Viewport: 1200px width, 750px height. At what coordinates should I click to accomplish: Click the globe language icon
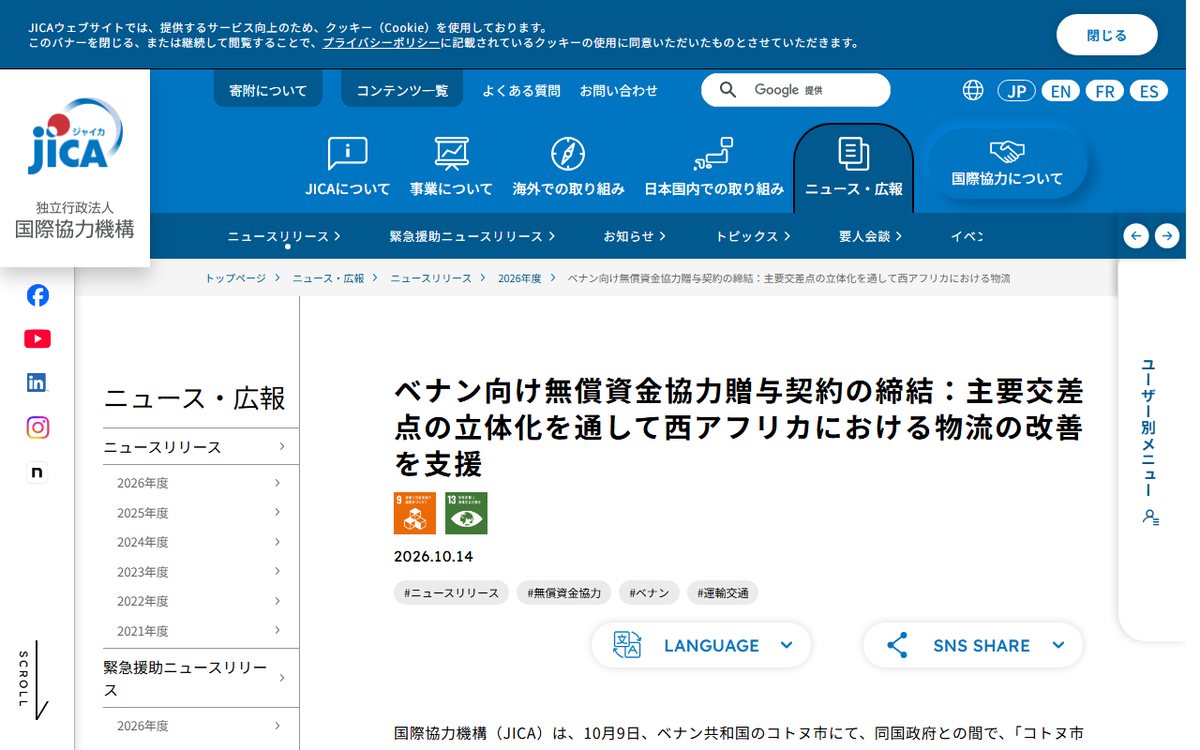(x=973, y=90)
